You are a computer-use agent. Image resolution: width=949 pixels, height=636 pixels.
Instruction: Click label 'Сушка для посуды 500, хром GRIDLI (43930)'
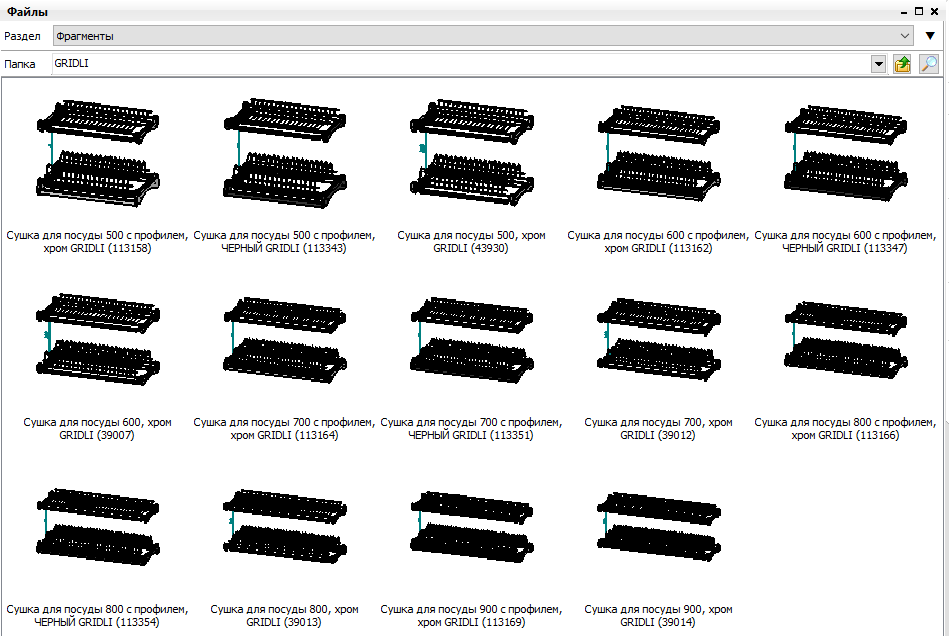(471, 241)
